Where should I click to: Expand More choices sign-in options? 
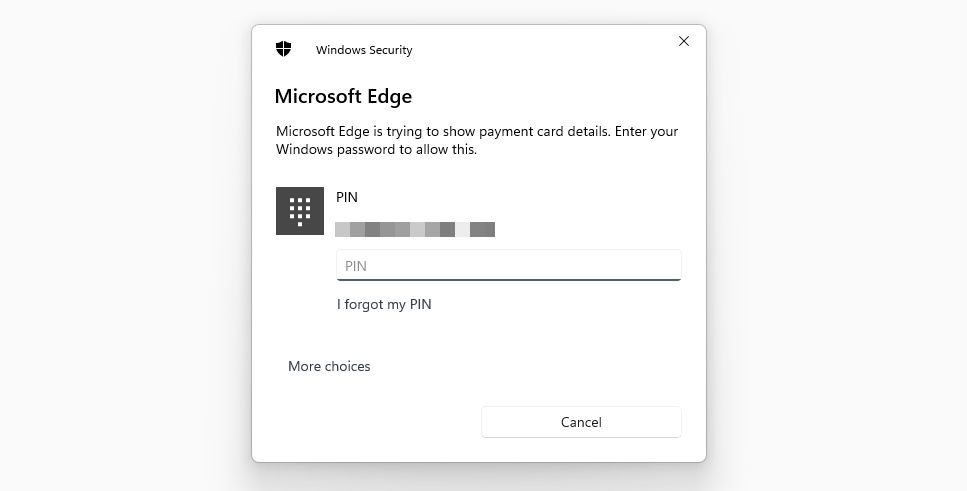pyautogui.click(x=329, y=366)
